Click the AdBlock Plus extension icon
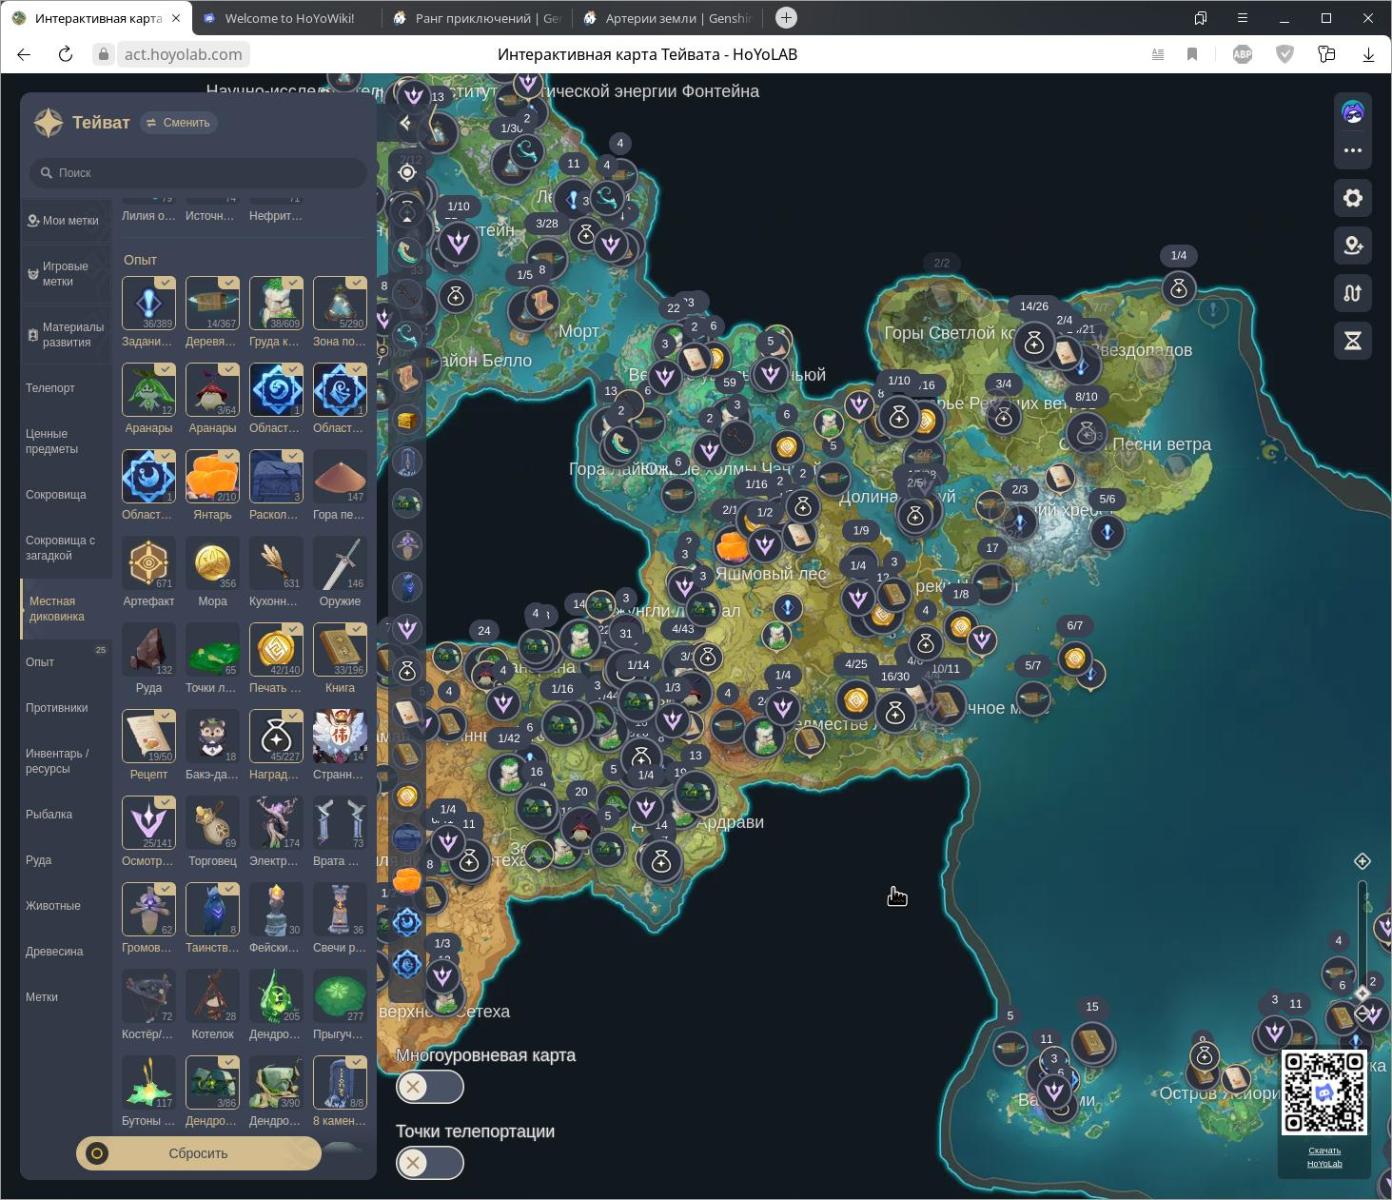 (x=1242, y=55)
